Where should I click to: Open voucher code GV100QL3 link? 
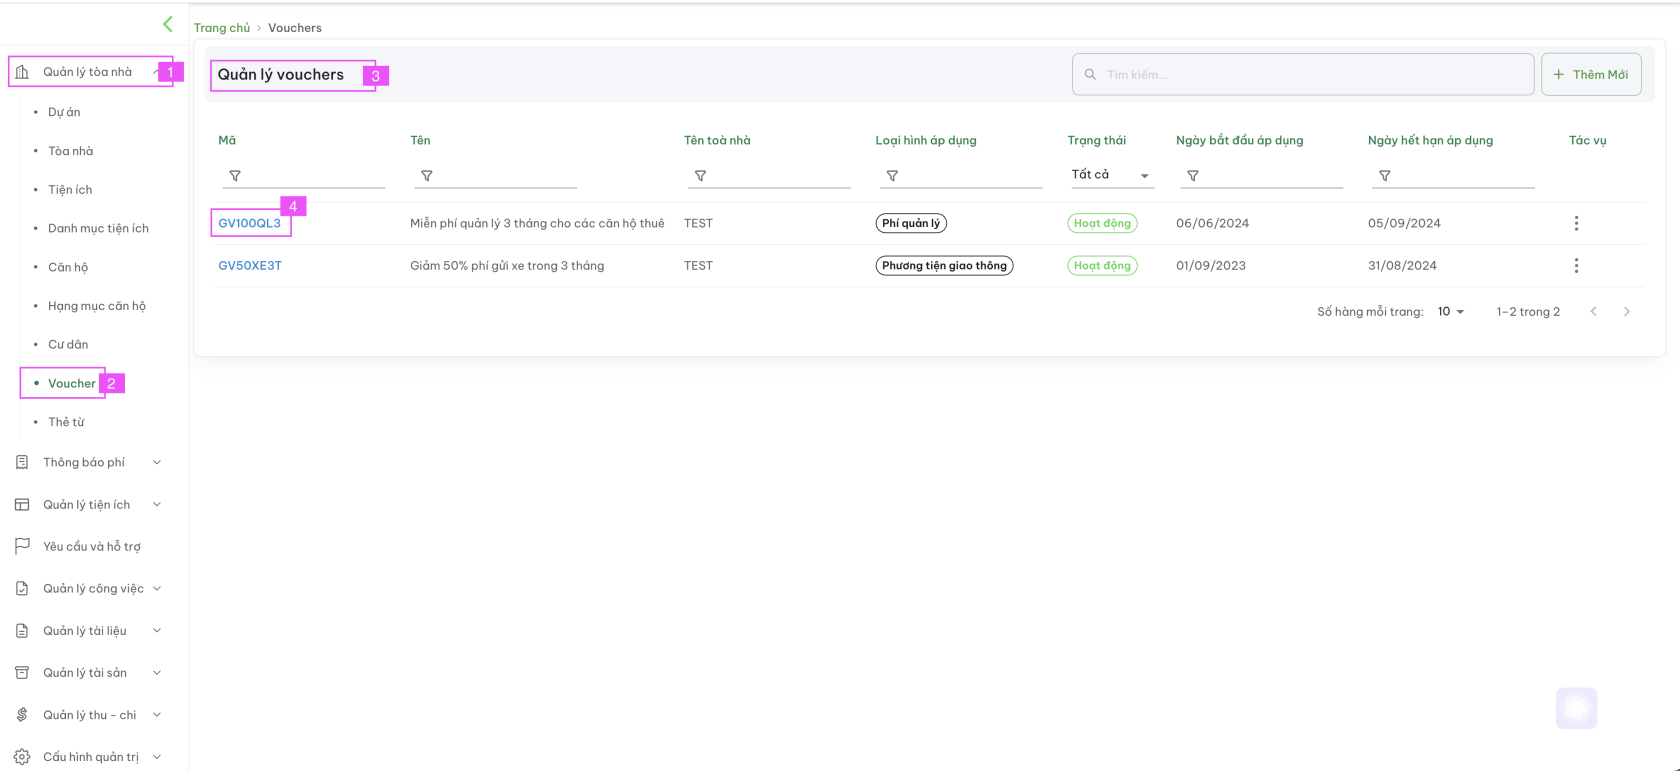[250, 223]
